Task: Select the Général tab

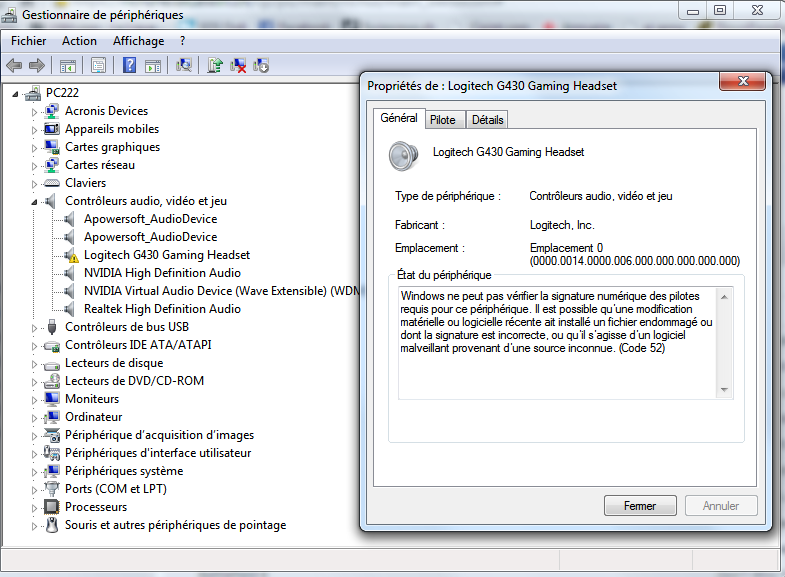Action: click(x=399, y=118)
